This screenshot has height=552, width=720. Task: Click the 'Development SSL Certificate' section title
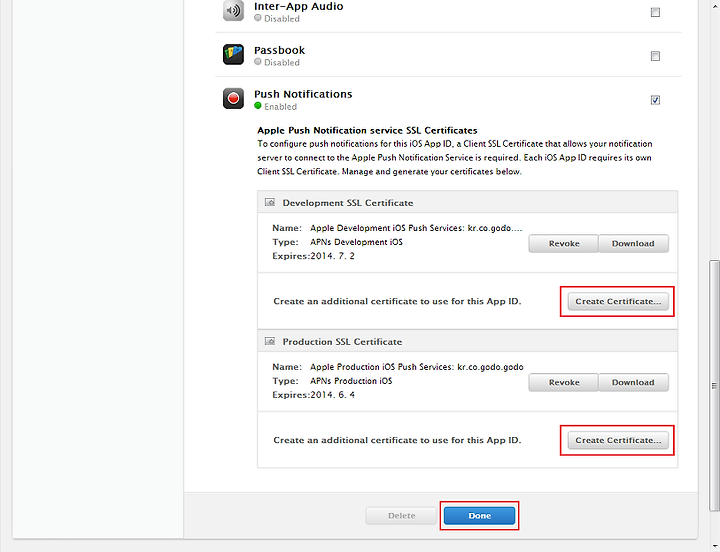tap(348, 203)
